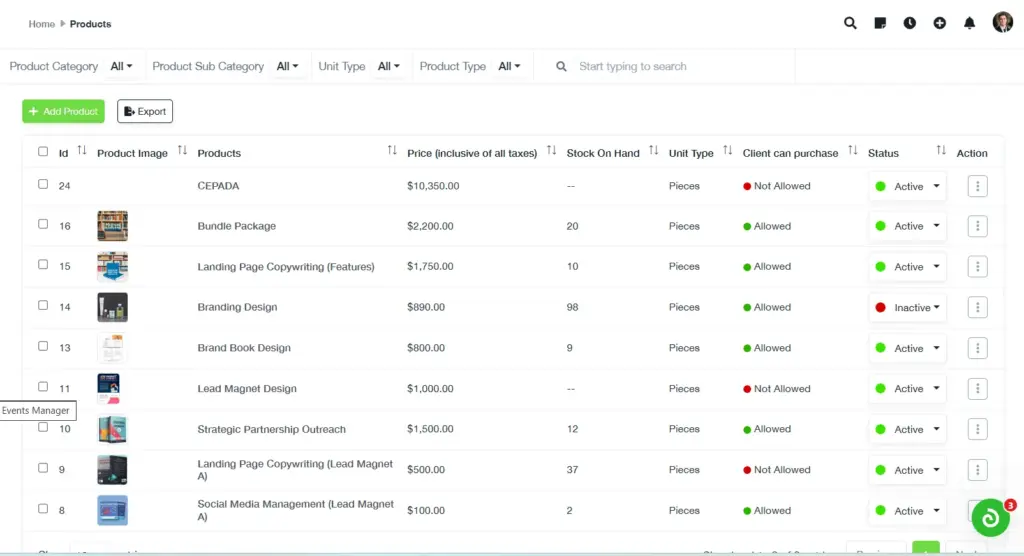Click the search magnifier beside search field
Image resolution: width=1024 pixels, height=556 pixels.
point(561,66)
